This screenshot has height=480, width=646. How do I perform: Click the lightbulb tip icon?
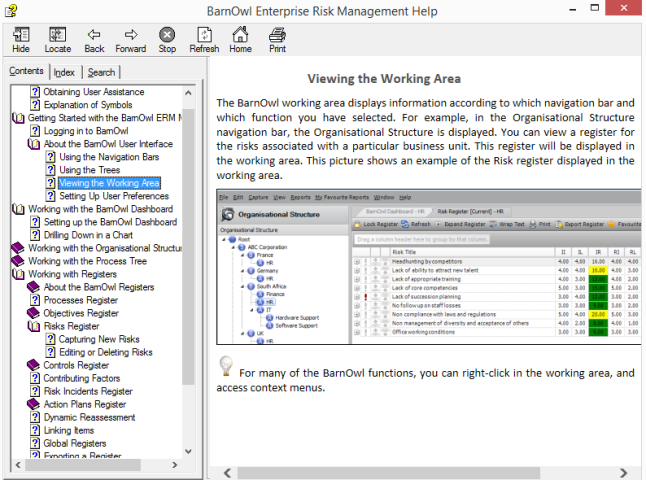point(226,366)
